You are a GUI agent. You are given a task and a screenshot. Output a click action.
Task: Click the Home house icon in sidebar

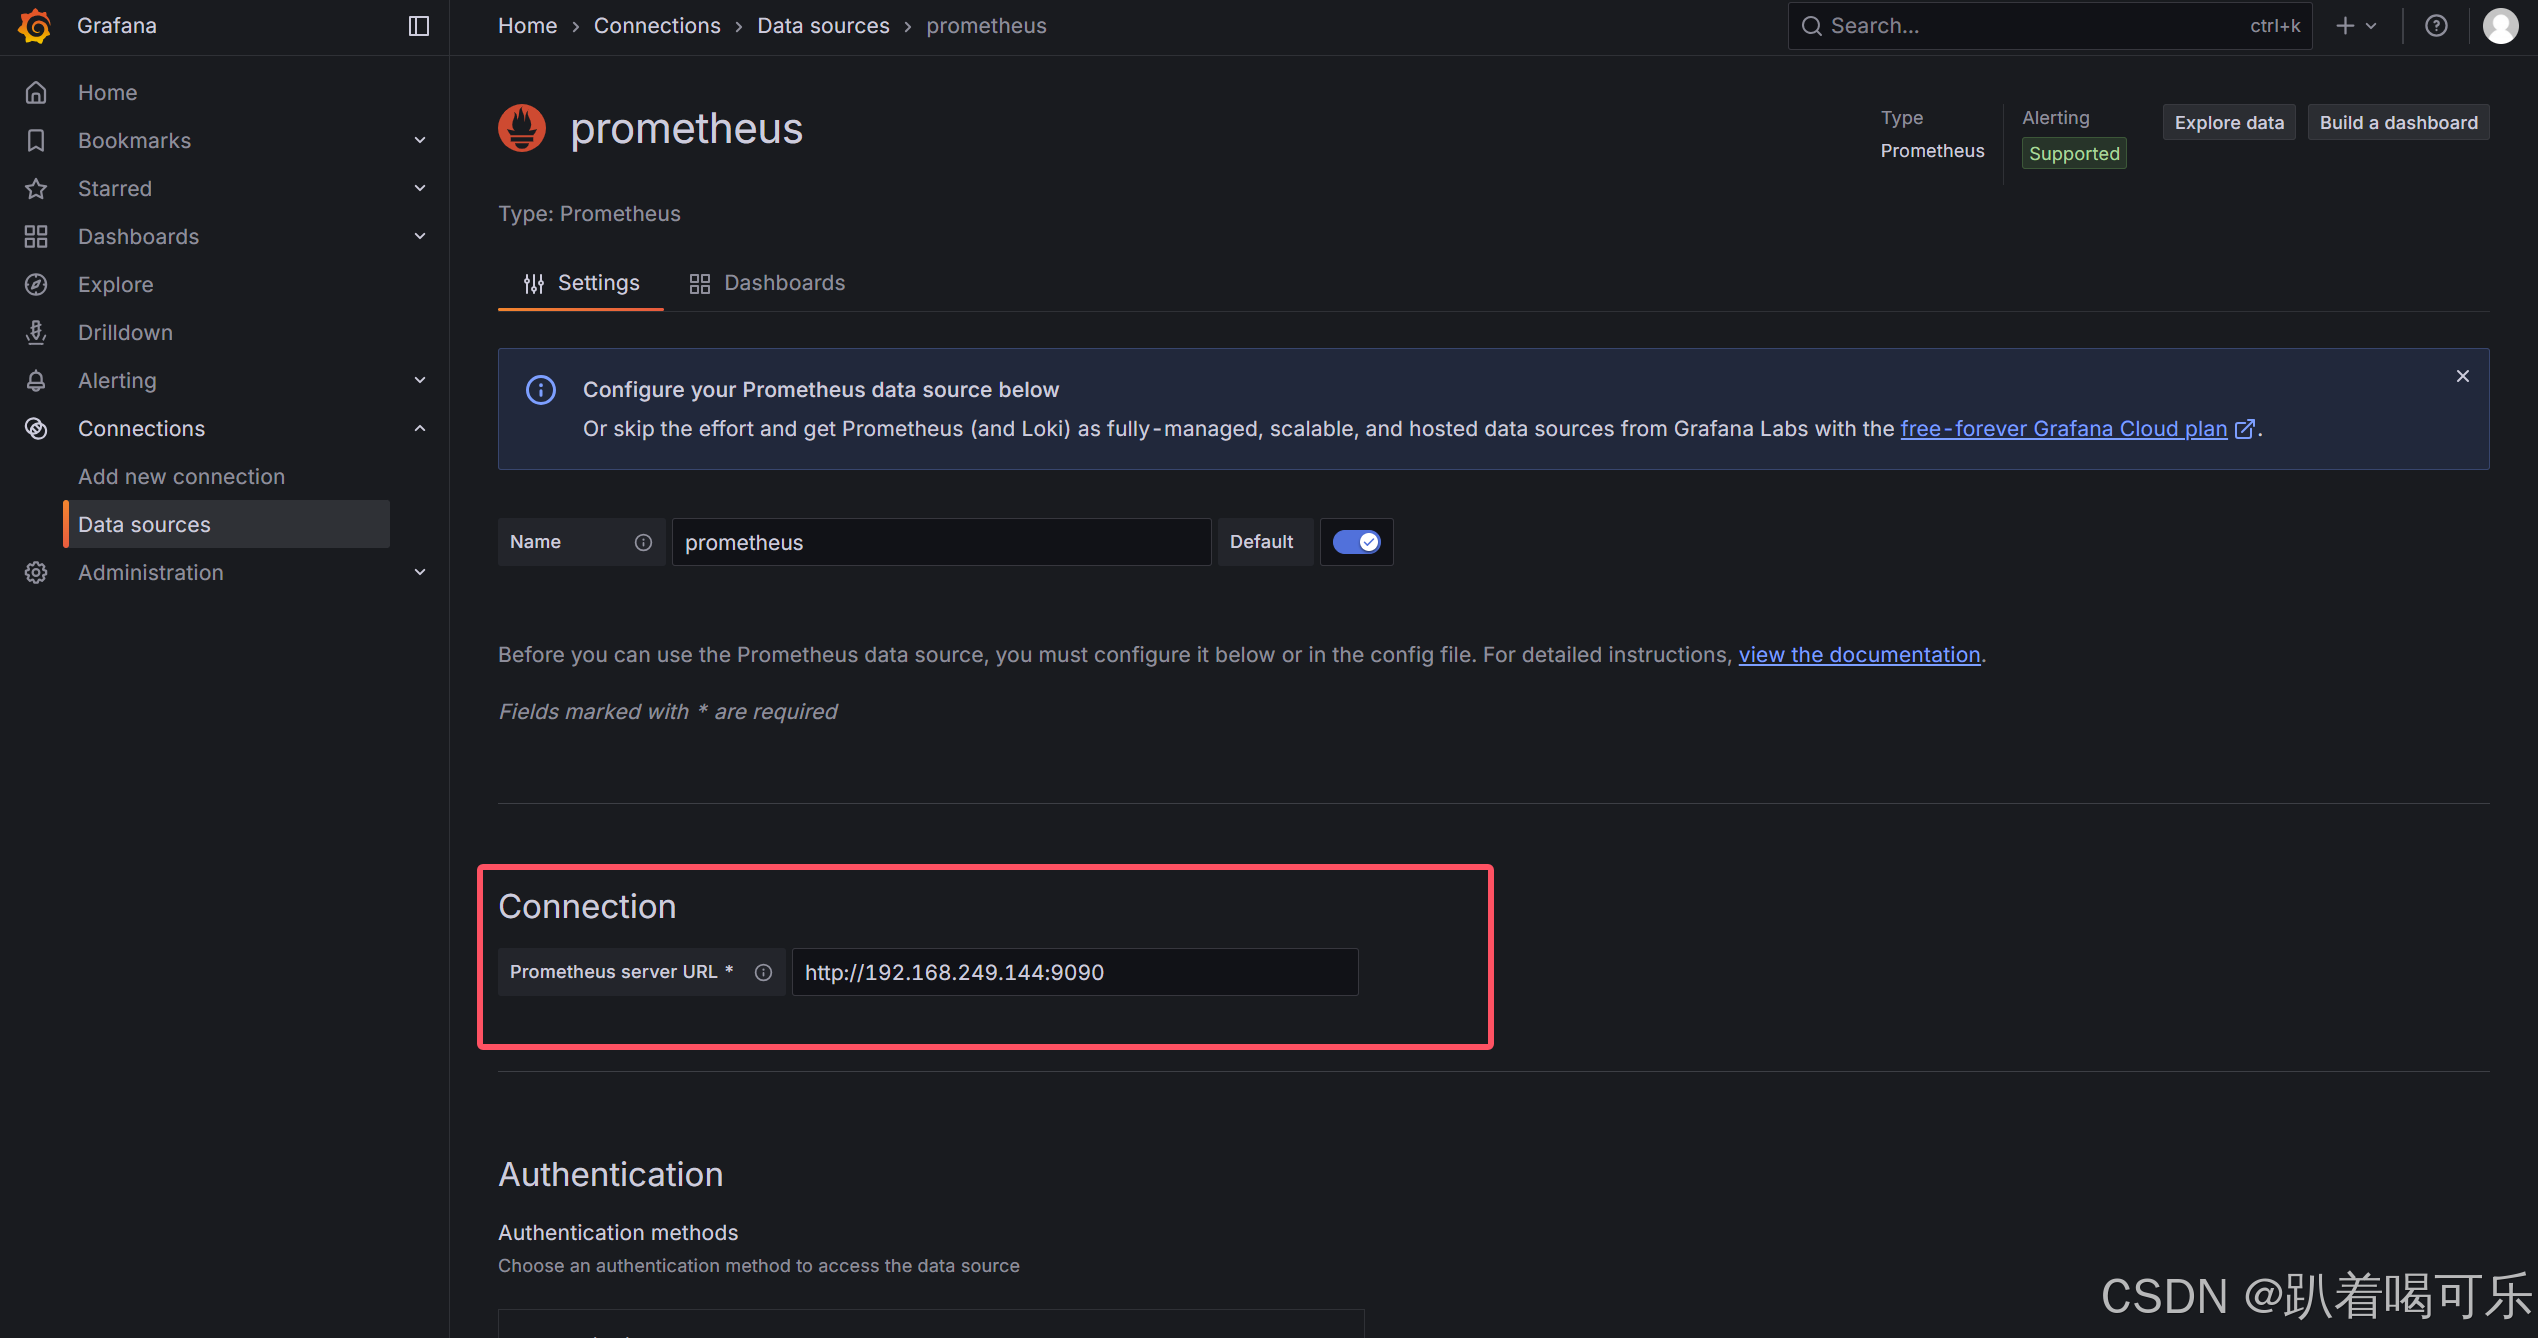tap(36, 92)
